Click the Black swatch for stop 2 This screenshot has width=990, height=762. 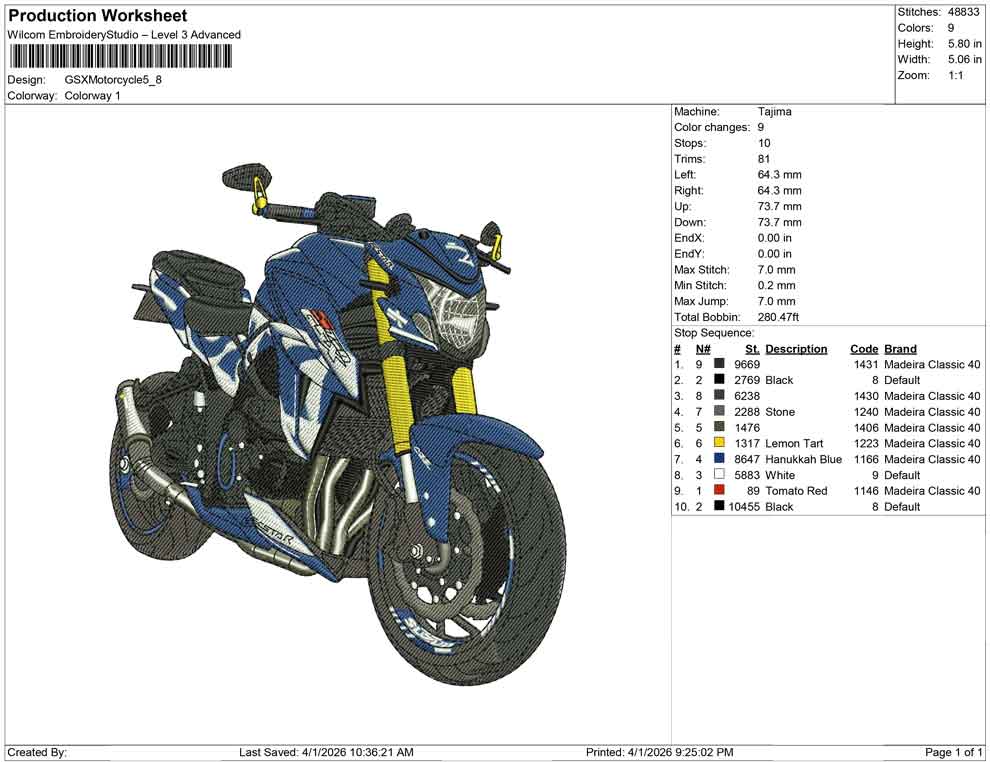coord(722,380)
